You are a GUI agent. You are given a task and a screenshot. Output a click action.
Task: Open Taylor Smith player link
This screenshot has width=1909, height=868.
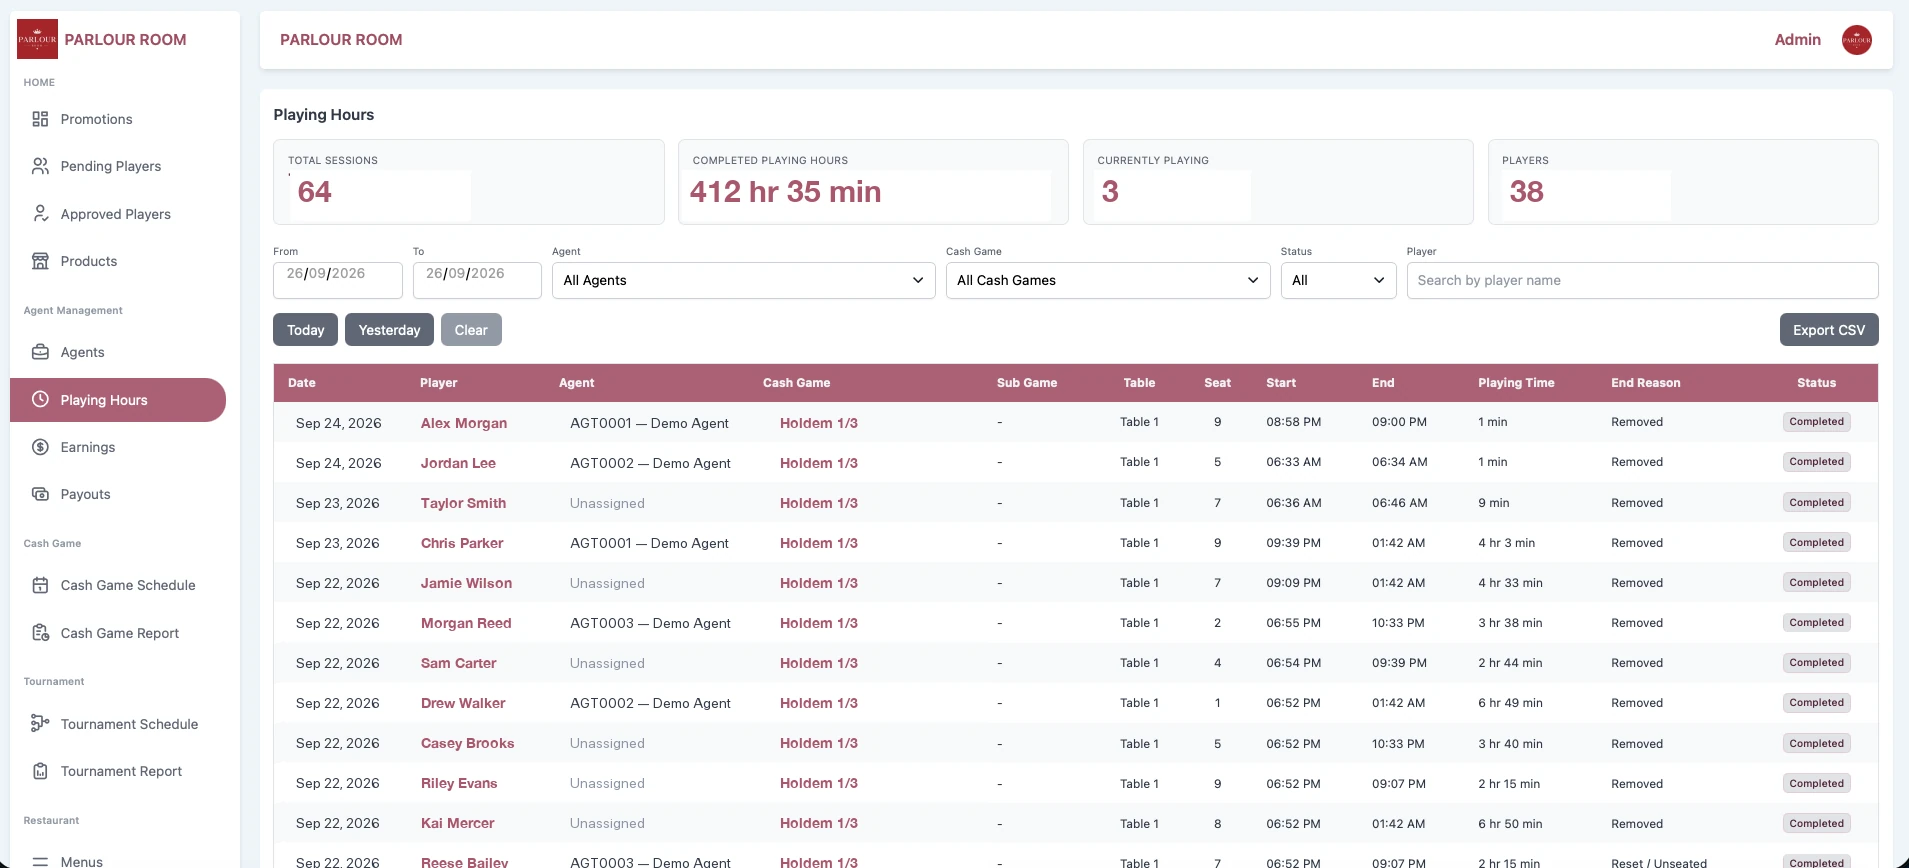click(x=463, y=503)
